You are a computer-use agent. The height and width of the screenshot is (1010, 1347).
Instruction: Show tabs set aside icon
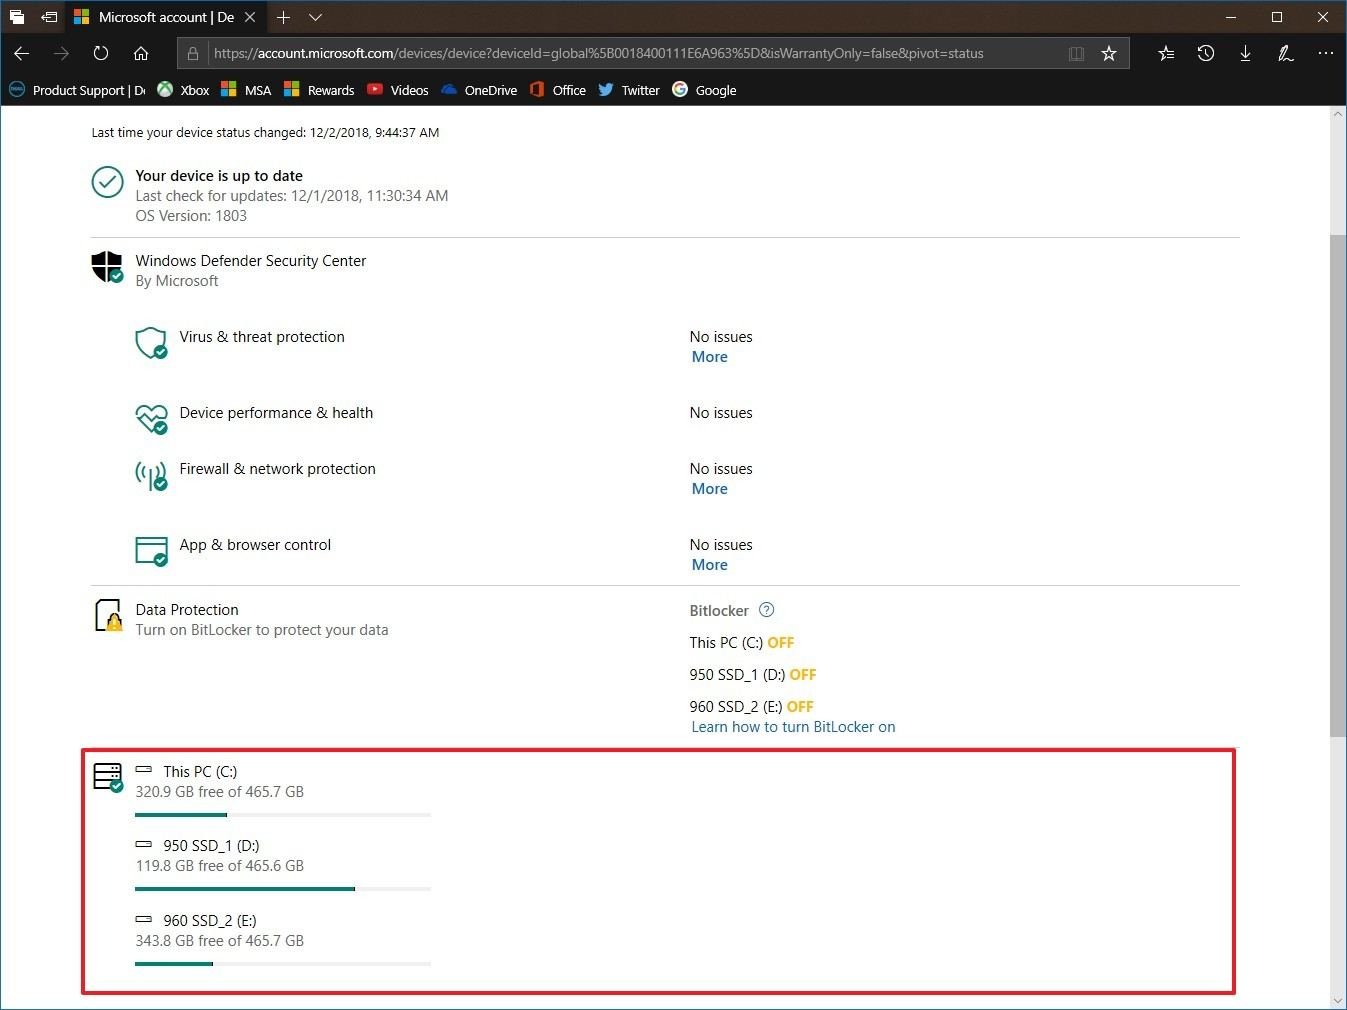[x=17, y=17]
